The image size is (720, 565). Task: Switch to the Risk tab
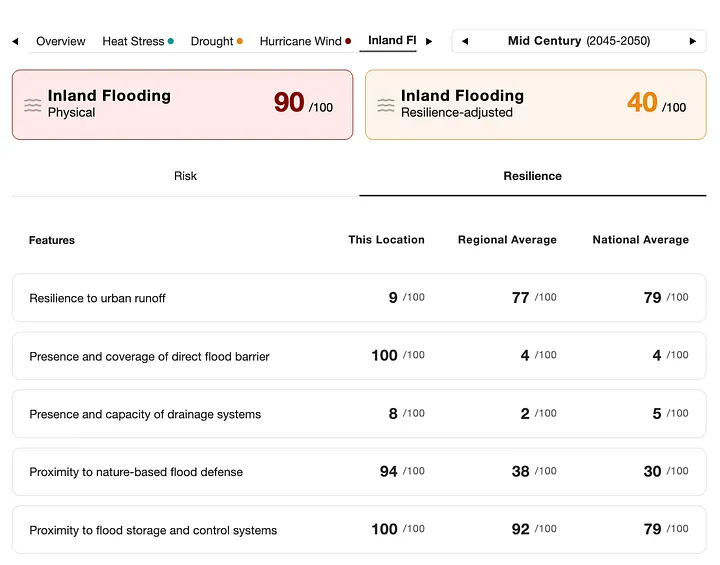pyautogui.click(x=186, y=176)
